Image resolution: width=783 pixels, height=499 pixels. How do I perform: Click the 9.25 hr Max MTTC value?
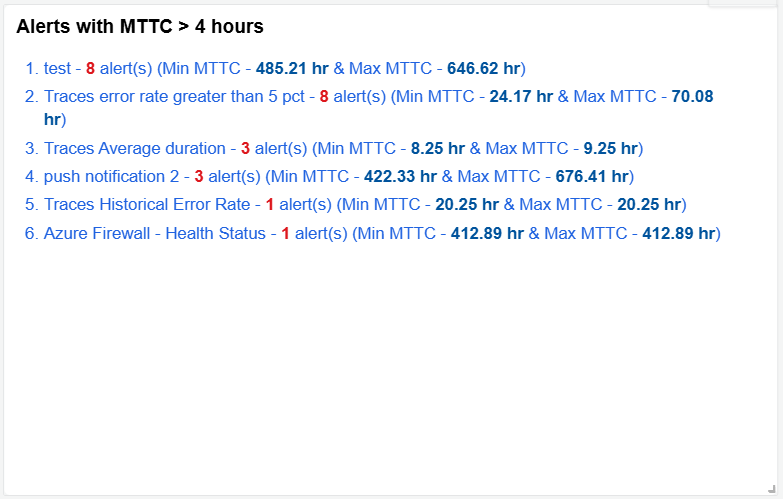coord(610,149)
